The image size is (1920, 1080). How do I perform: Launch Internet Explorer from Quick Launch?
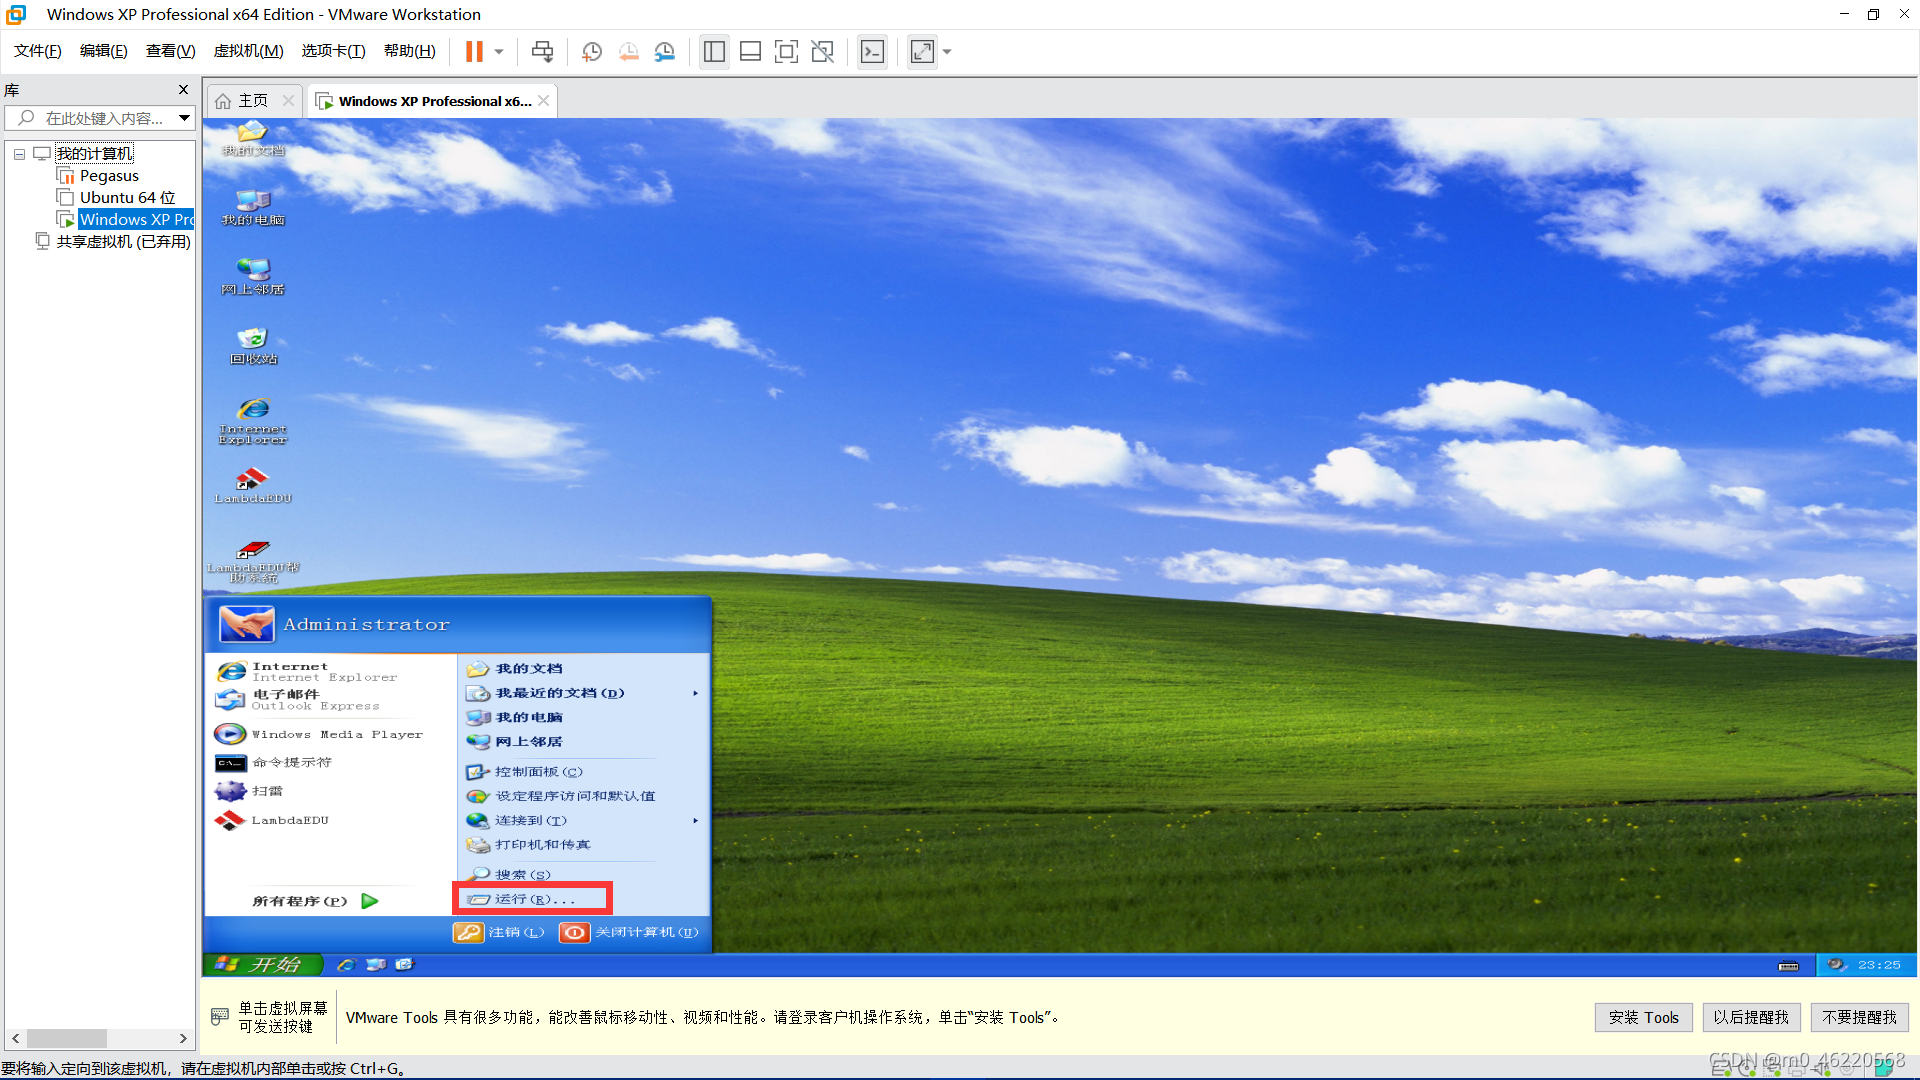pyautogui.click(x=346, y=964)
